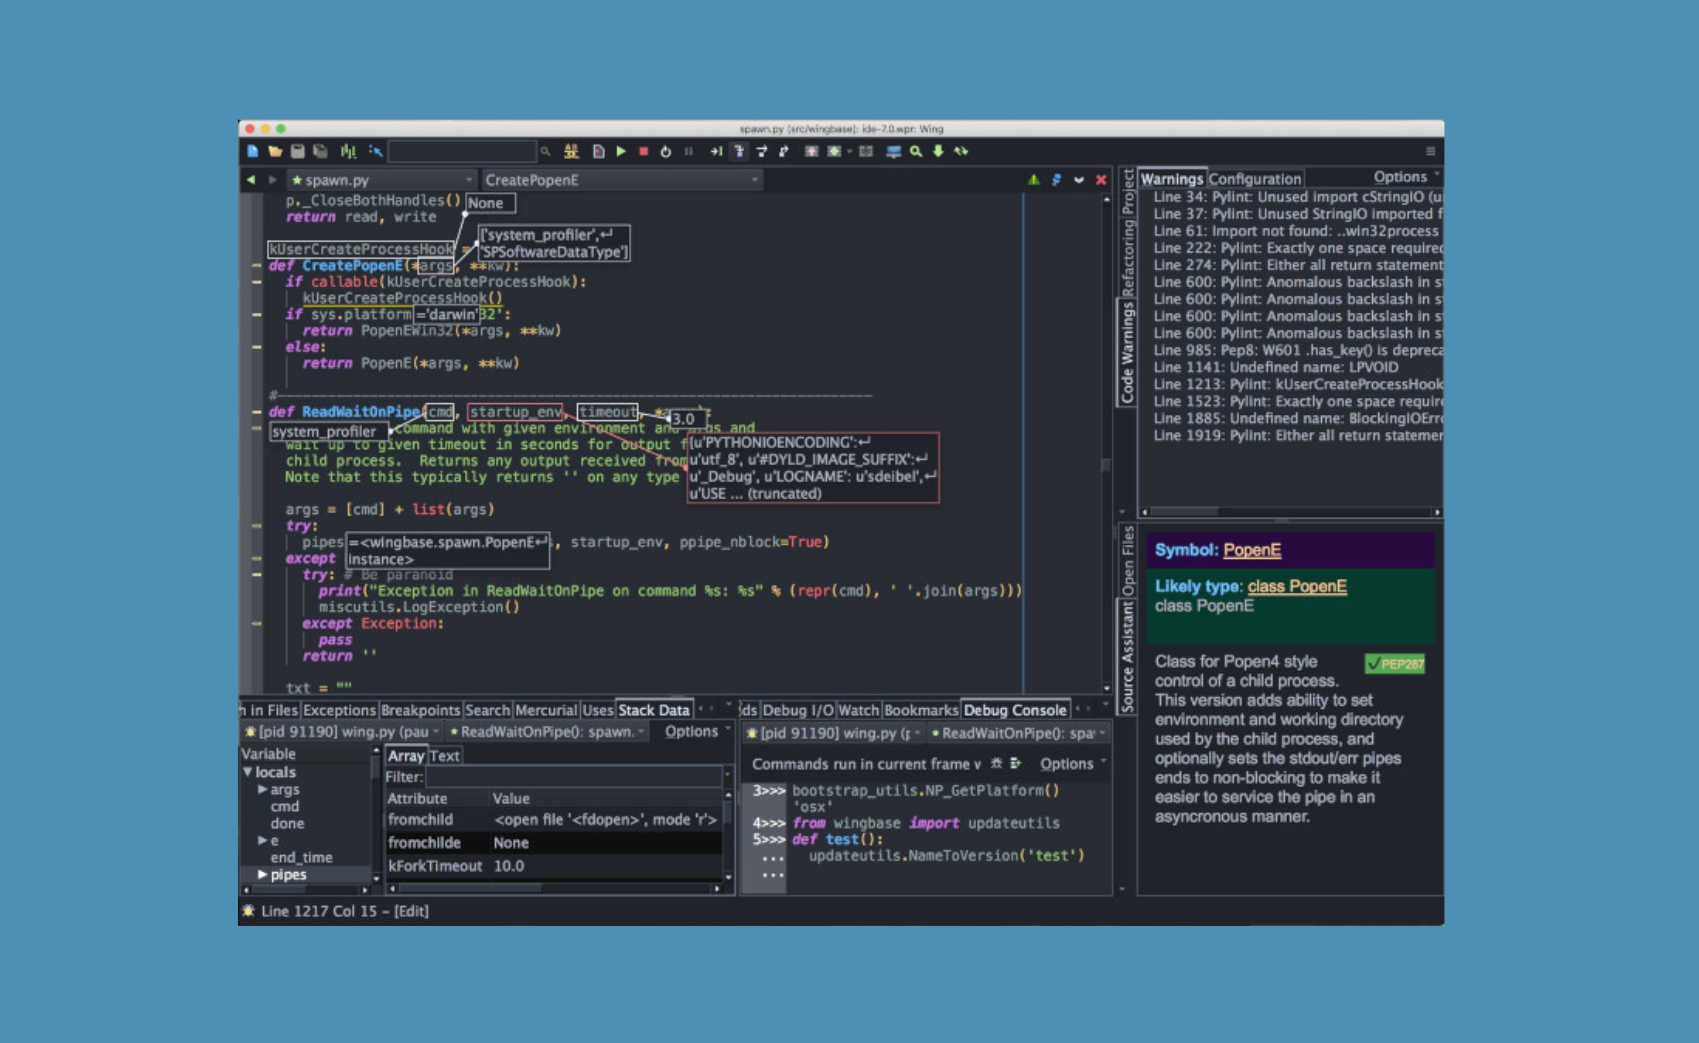Select the Bookmarks tab
The height and width of the screenshot is (1043, 1699).
921,710
